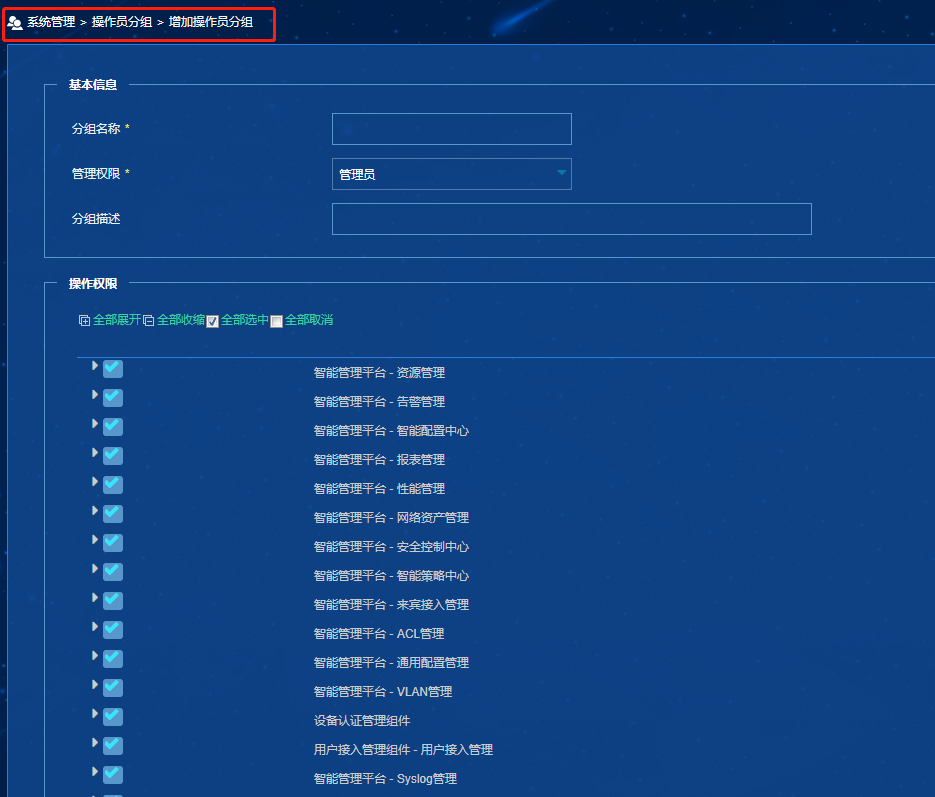
Task: Expand the 安全控制中心 tree node
Action: click(95, 539)
